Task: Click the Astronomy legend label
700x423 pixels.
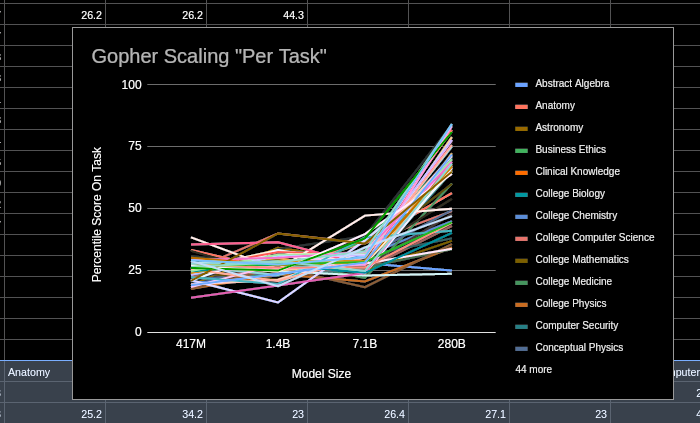Action: click(x=559, y=128)
